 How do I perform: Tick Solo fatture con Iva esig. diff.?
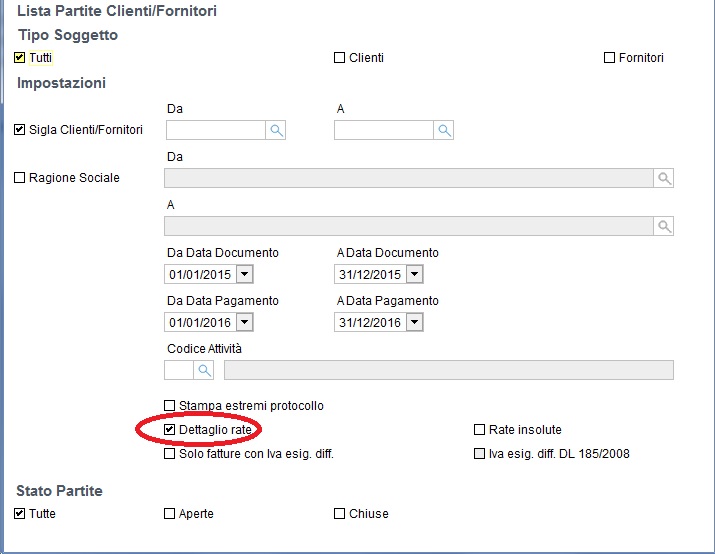[x=169, y=454]
